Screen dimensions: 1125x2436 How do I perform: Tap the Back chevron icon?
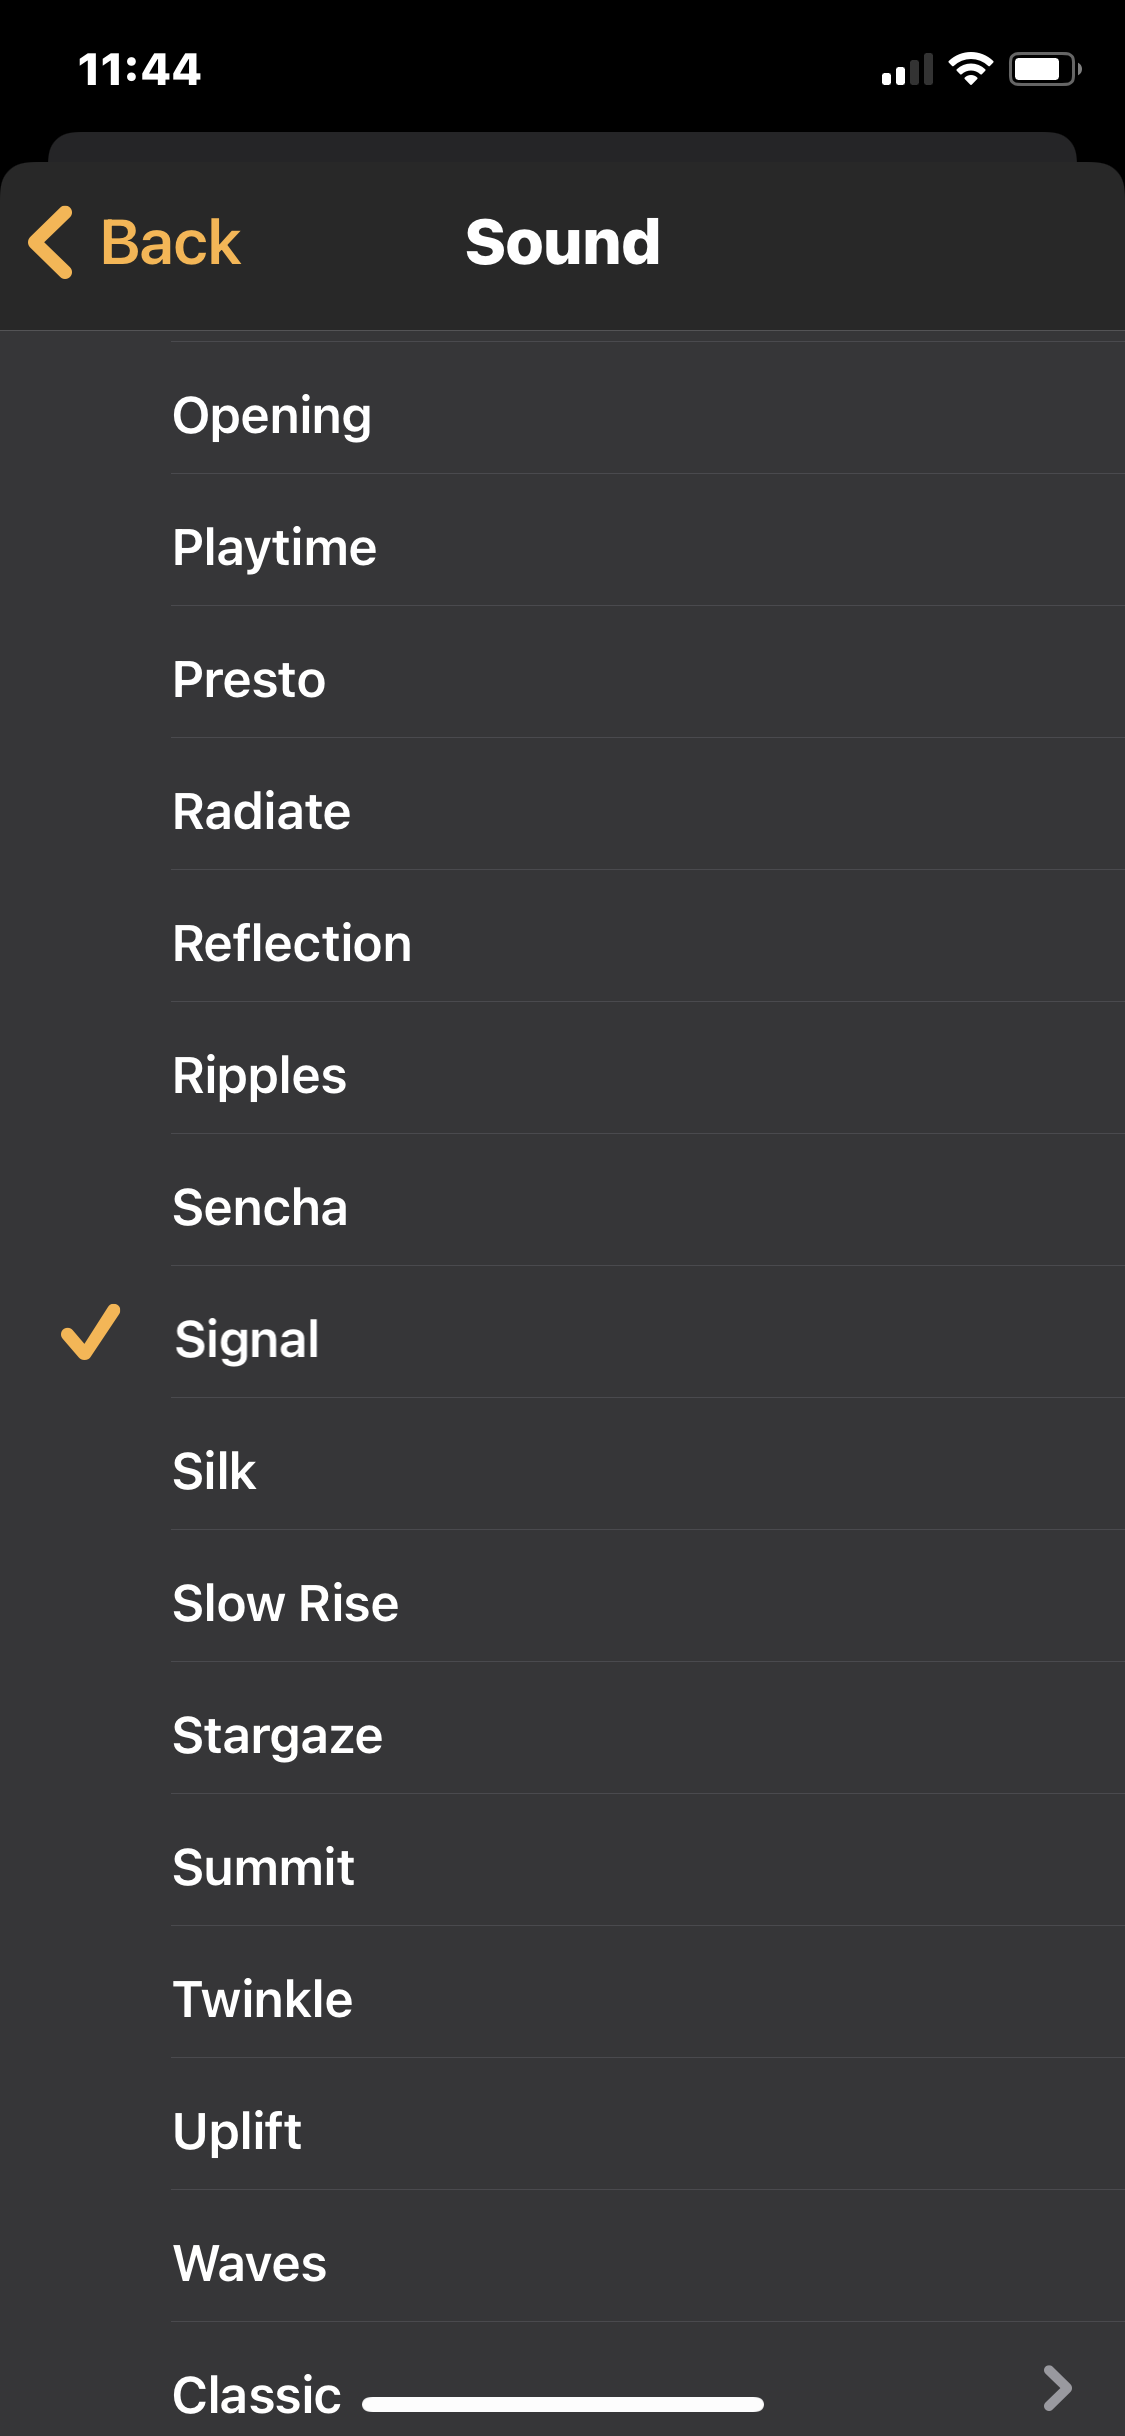pyautogui.click(x=50, y=242)
